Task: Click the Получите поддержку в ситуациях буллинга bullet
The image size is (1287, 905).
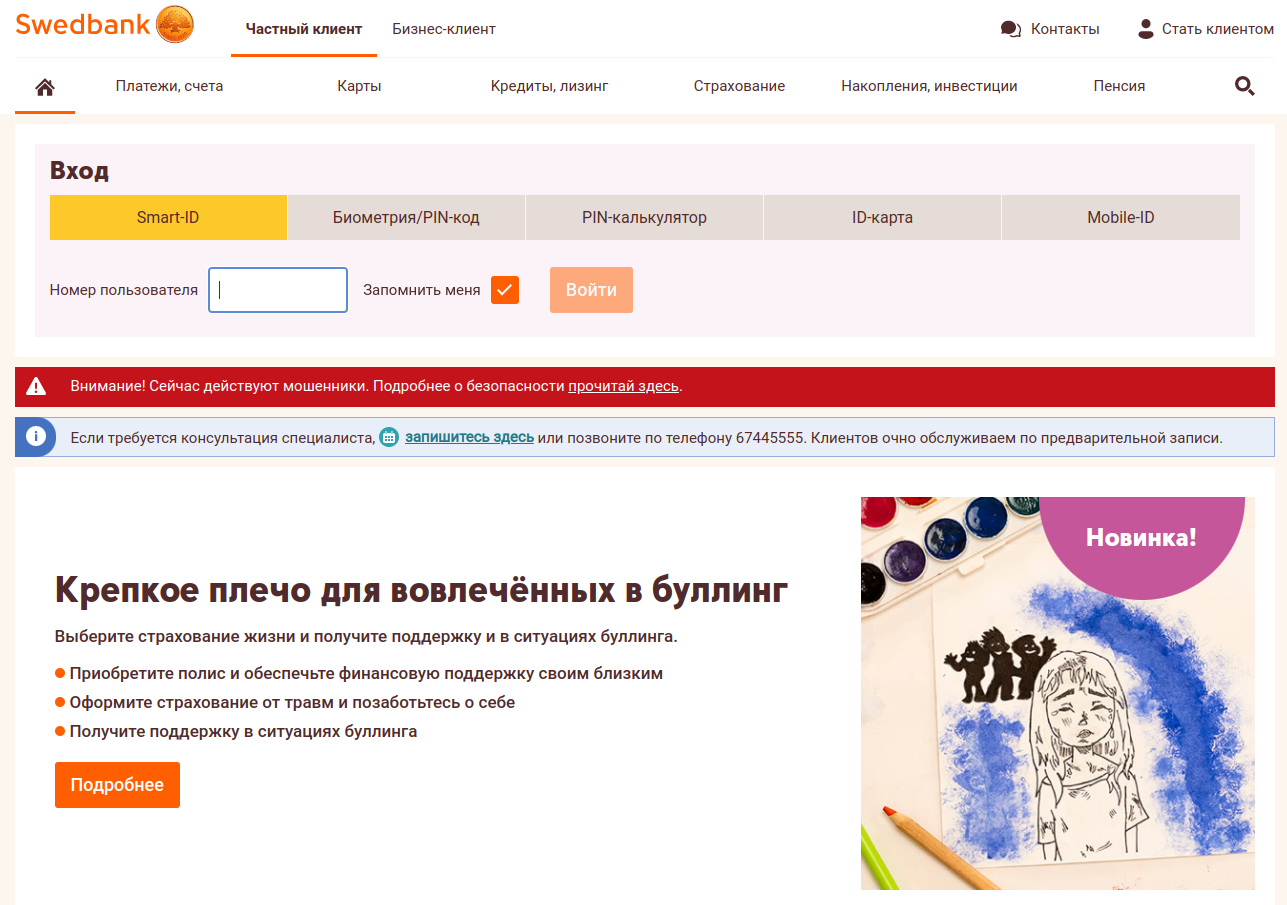Action: [243, 731]
